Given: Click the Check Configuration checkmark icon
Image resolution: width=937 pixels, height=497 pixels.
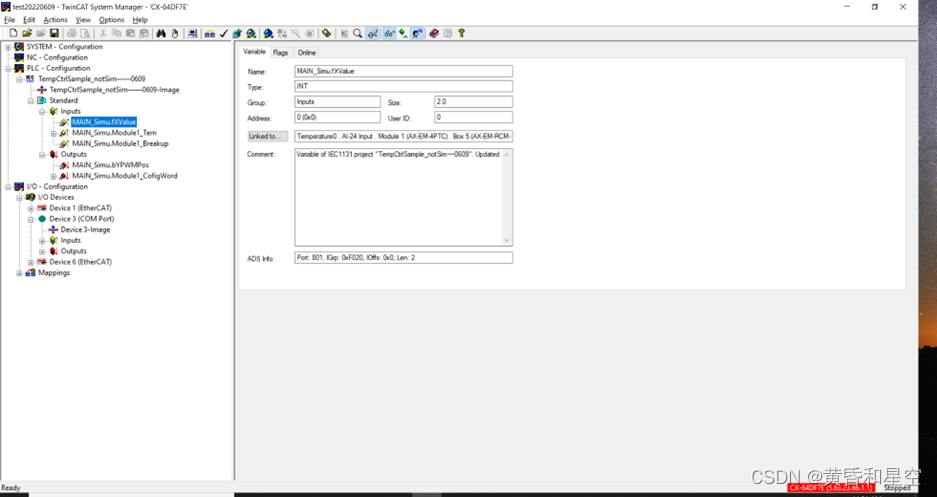Looking at the screenshot, I should point(224,33).
